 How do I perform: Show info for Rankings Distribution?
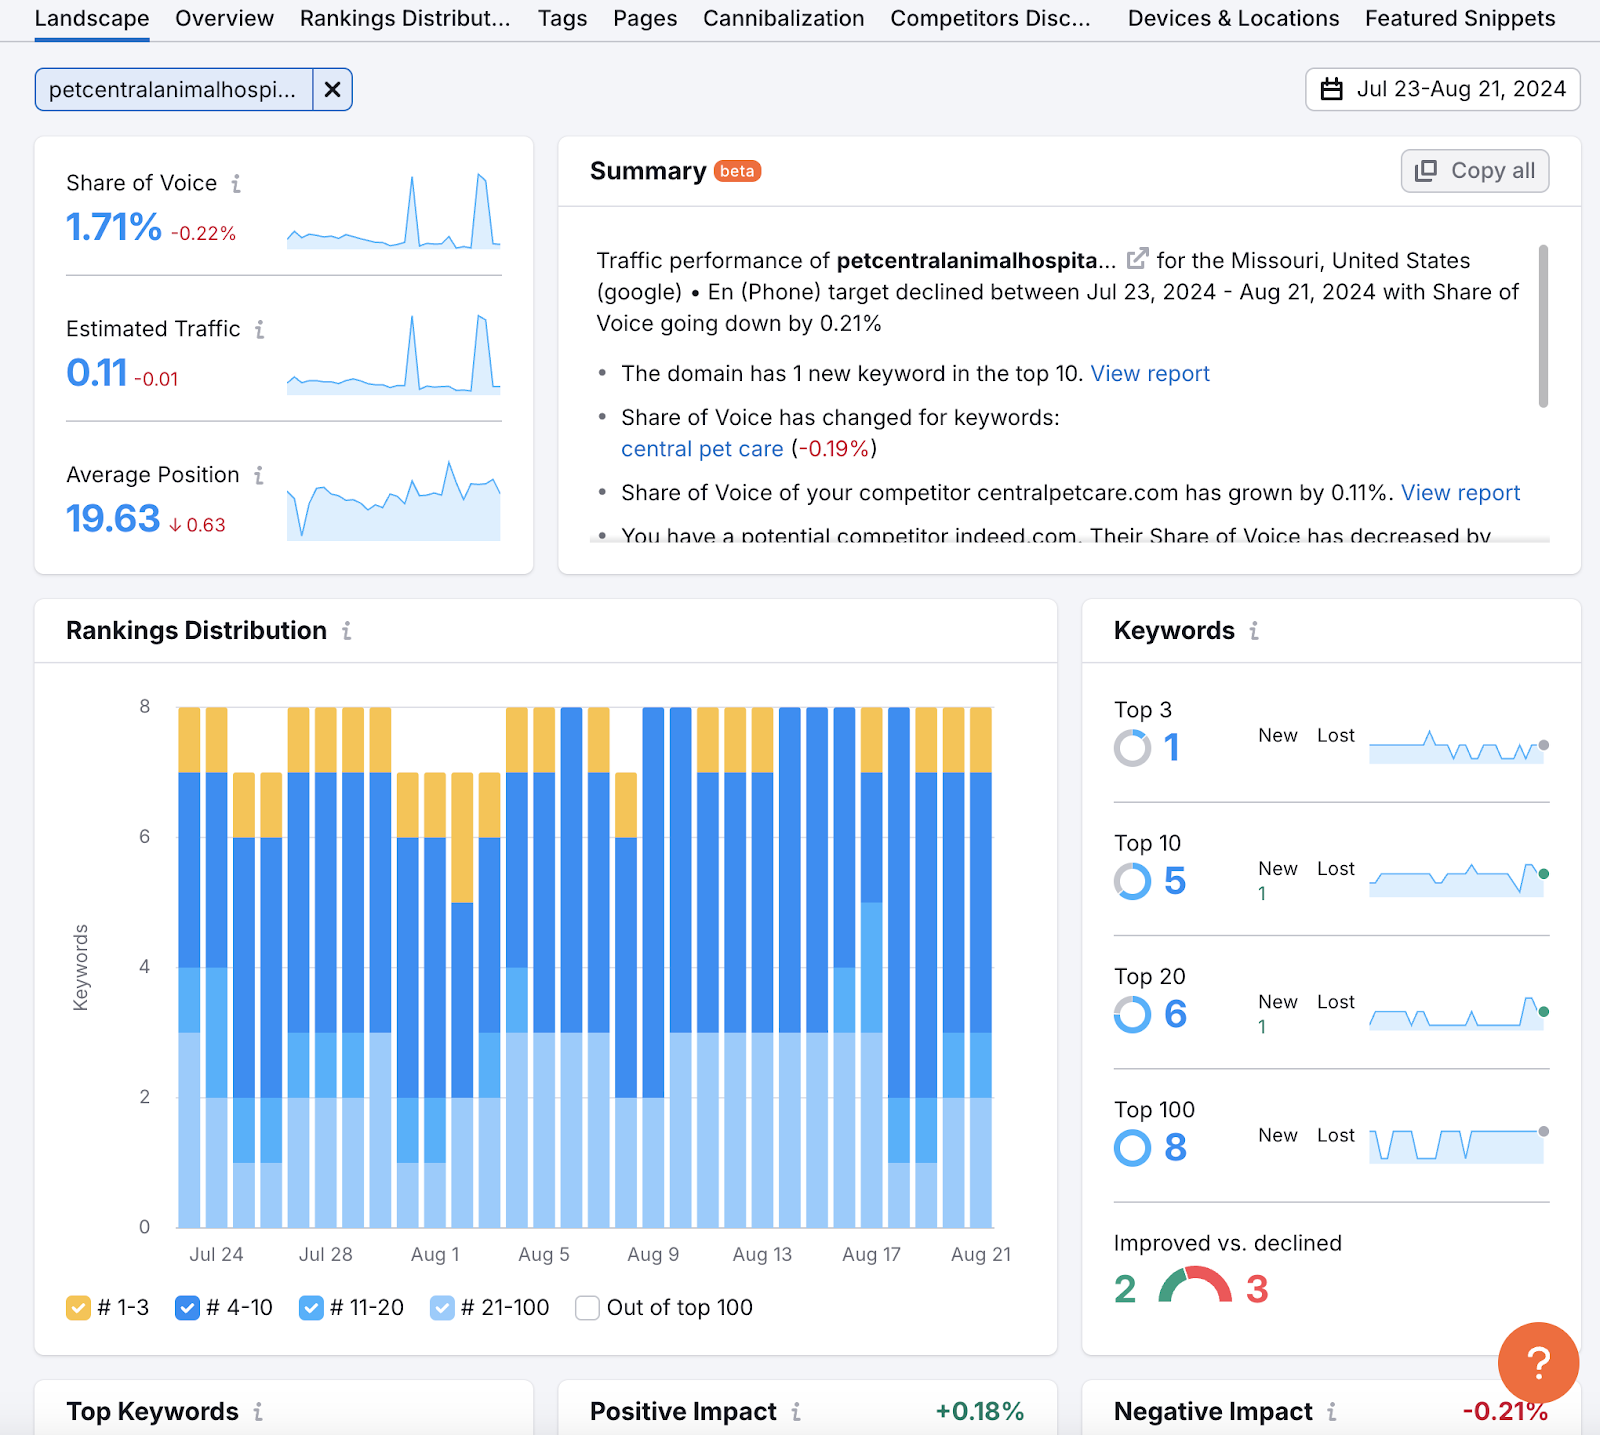tap(346, 631)
